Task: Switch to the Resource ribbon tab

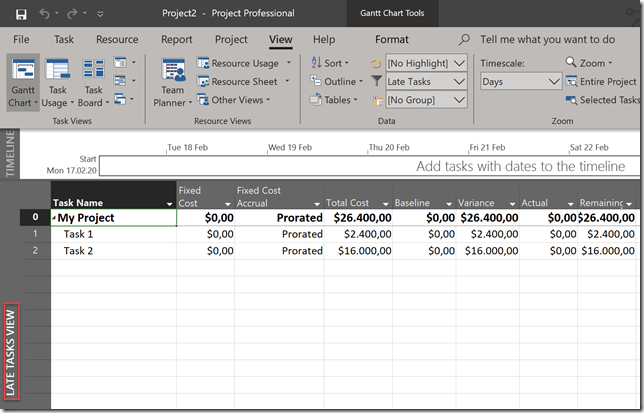Action: point(117,40)
